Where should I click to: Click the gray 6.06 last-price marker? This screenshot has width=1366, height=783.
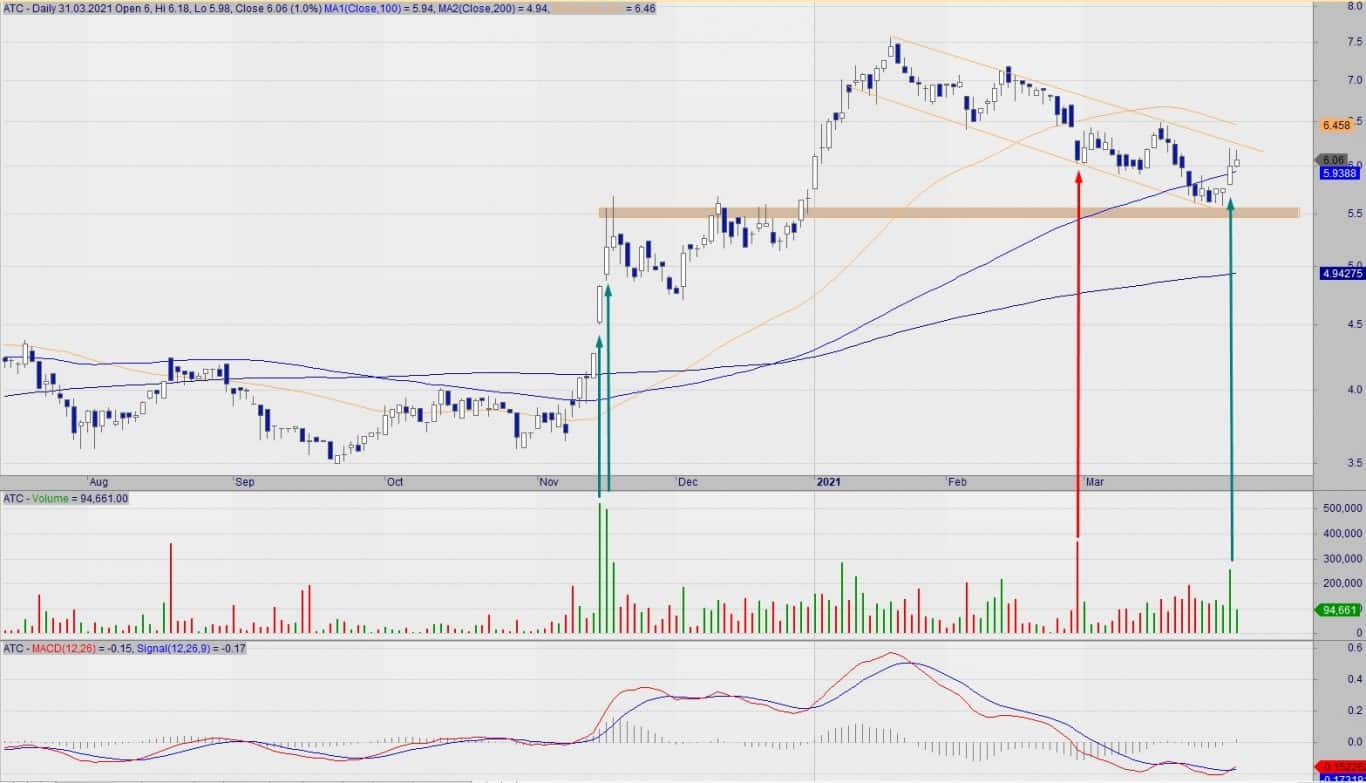click(x=1333, y=160)
